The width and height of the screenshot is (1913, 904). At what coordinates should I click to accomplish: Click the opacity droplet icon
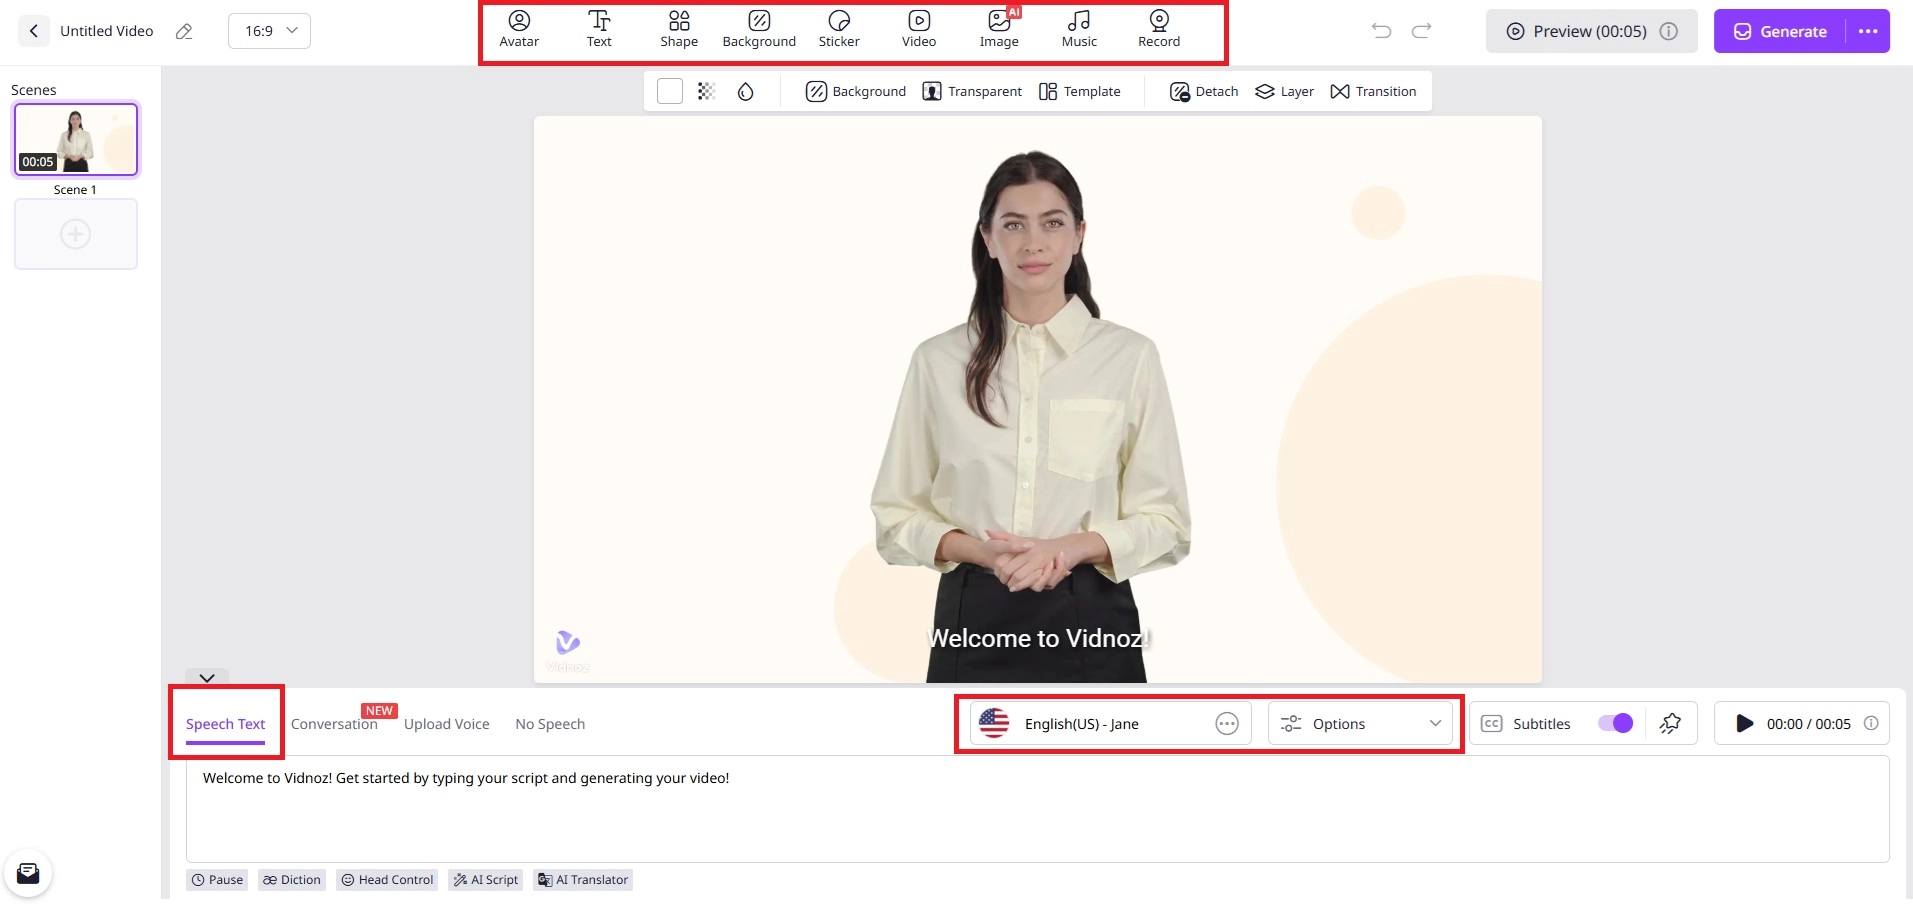pyautogui.click(x=745, y=92)
